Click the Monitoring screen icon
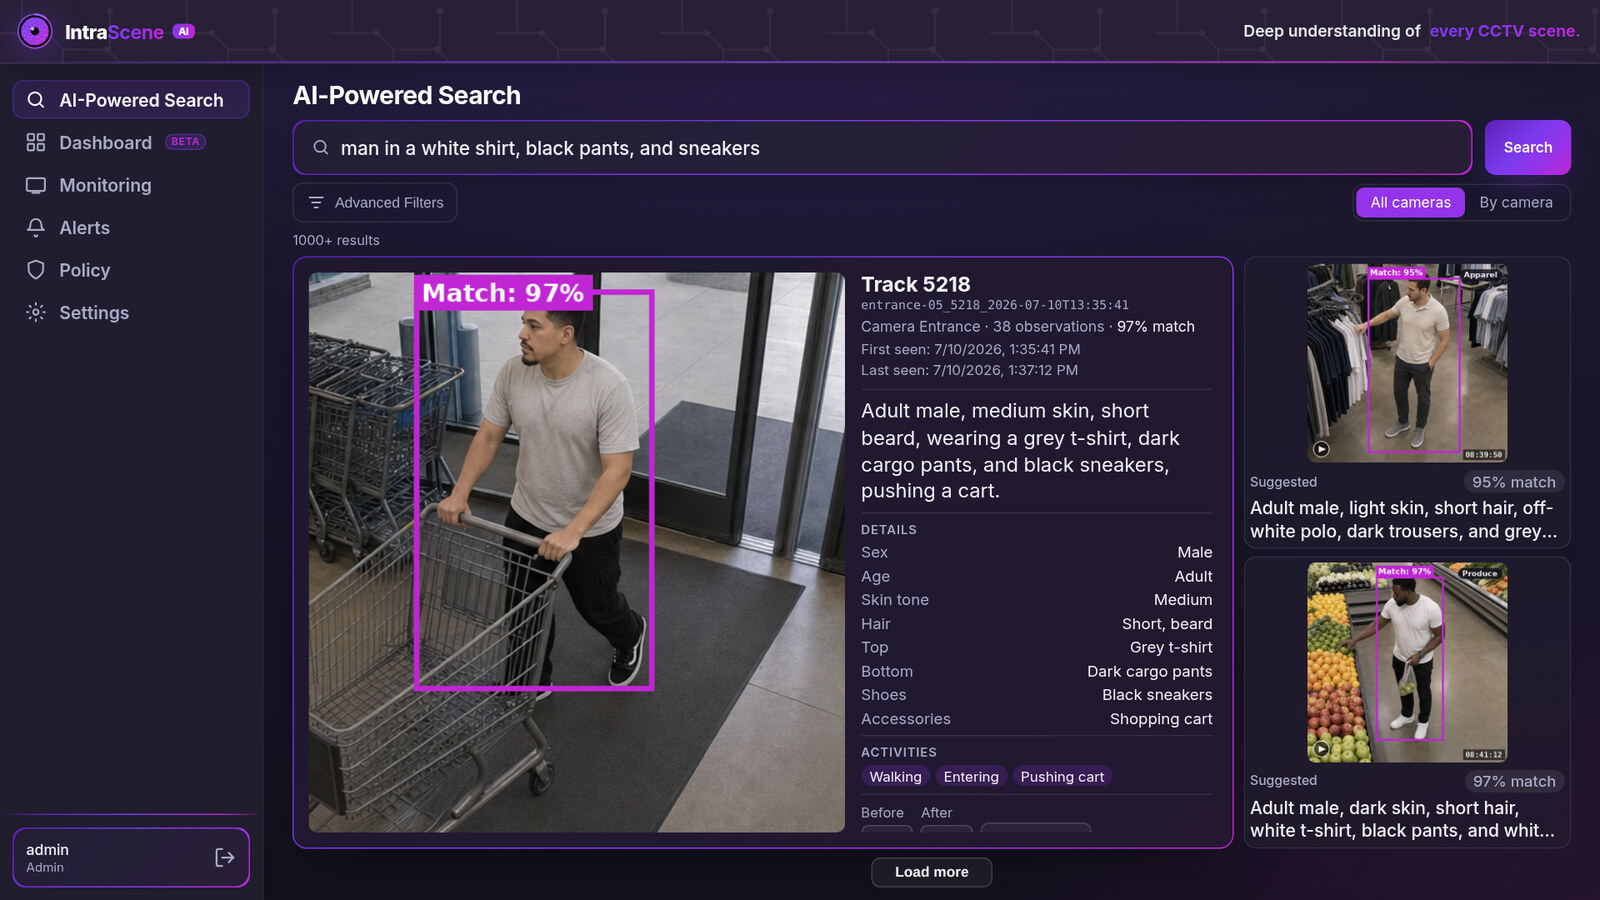 pos(36,185)
